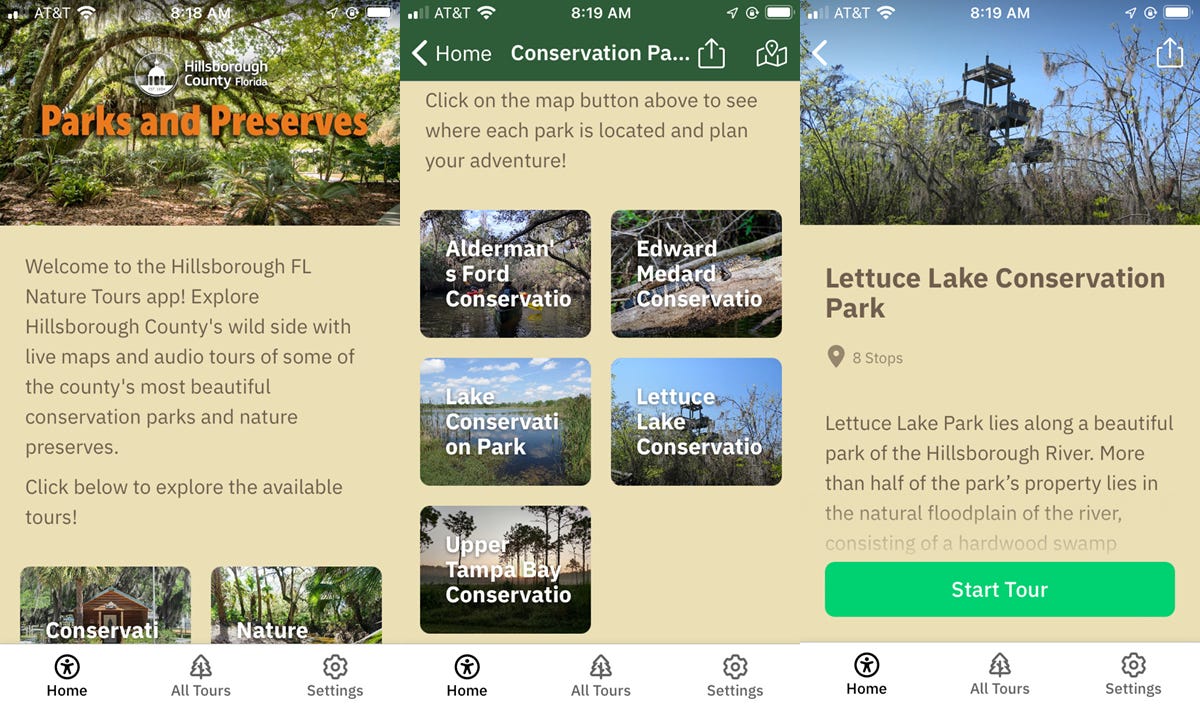This screenshot has height=712, width=1200.
Task: Open the Alderman's Ford Conservation card
Action: click(505, 274)
